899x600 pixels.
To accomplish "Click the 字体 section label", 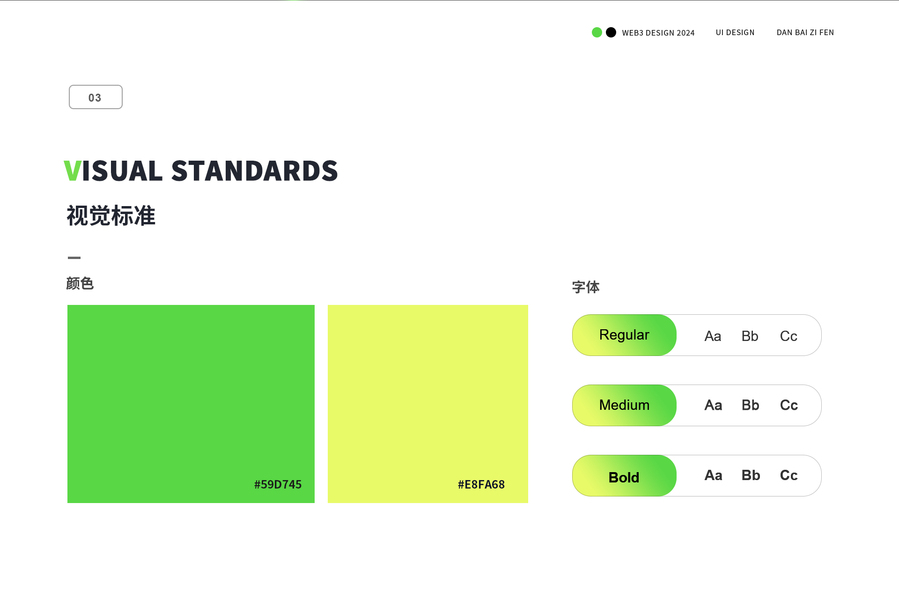I will point(586,287).
